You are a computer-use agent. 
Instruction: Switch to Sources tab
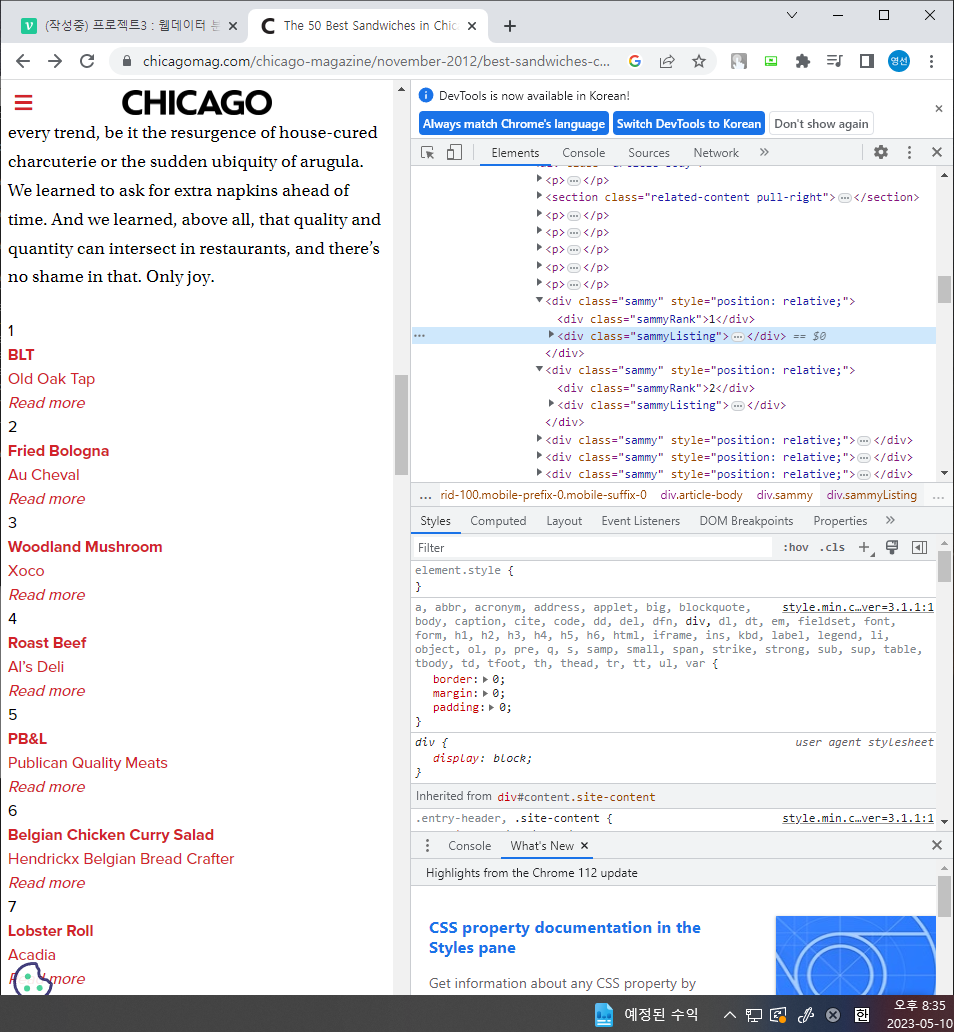click(649, 153)
